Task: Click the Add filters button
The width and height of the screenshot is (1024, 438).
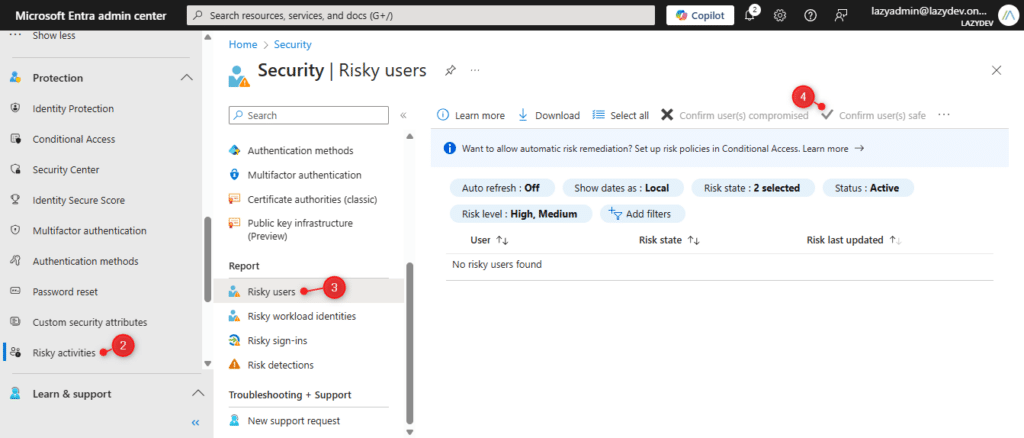Action: (x=642, y=213)
